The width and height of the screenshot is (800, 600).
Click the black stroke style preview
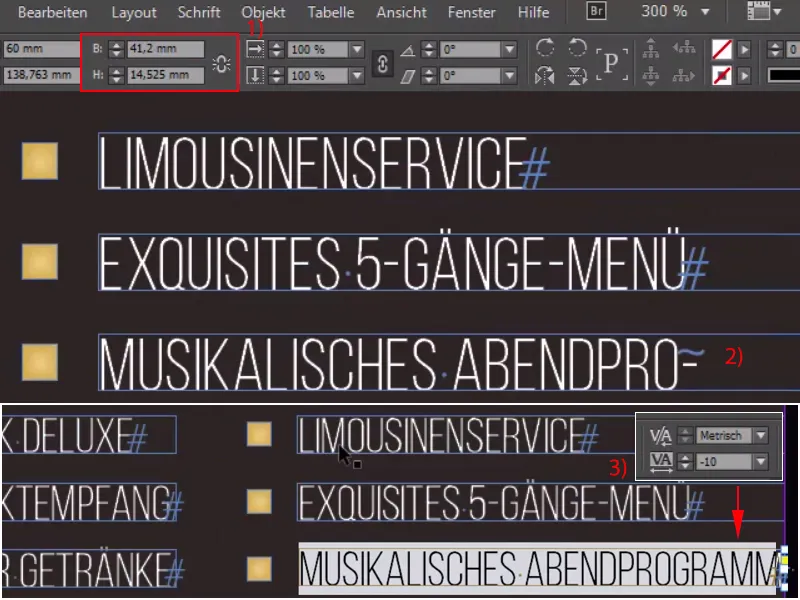click(x=784, y=76)
